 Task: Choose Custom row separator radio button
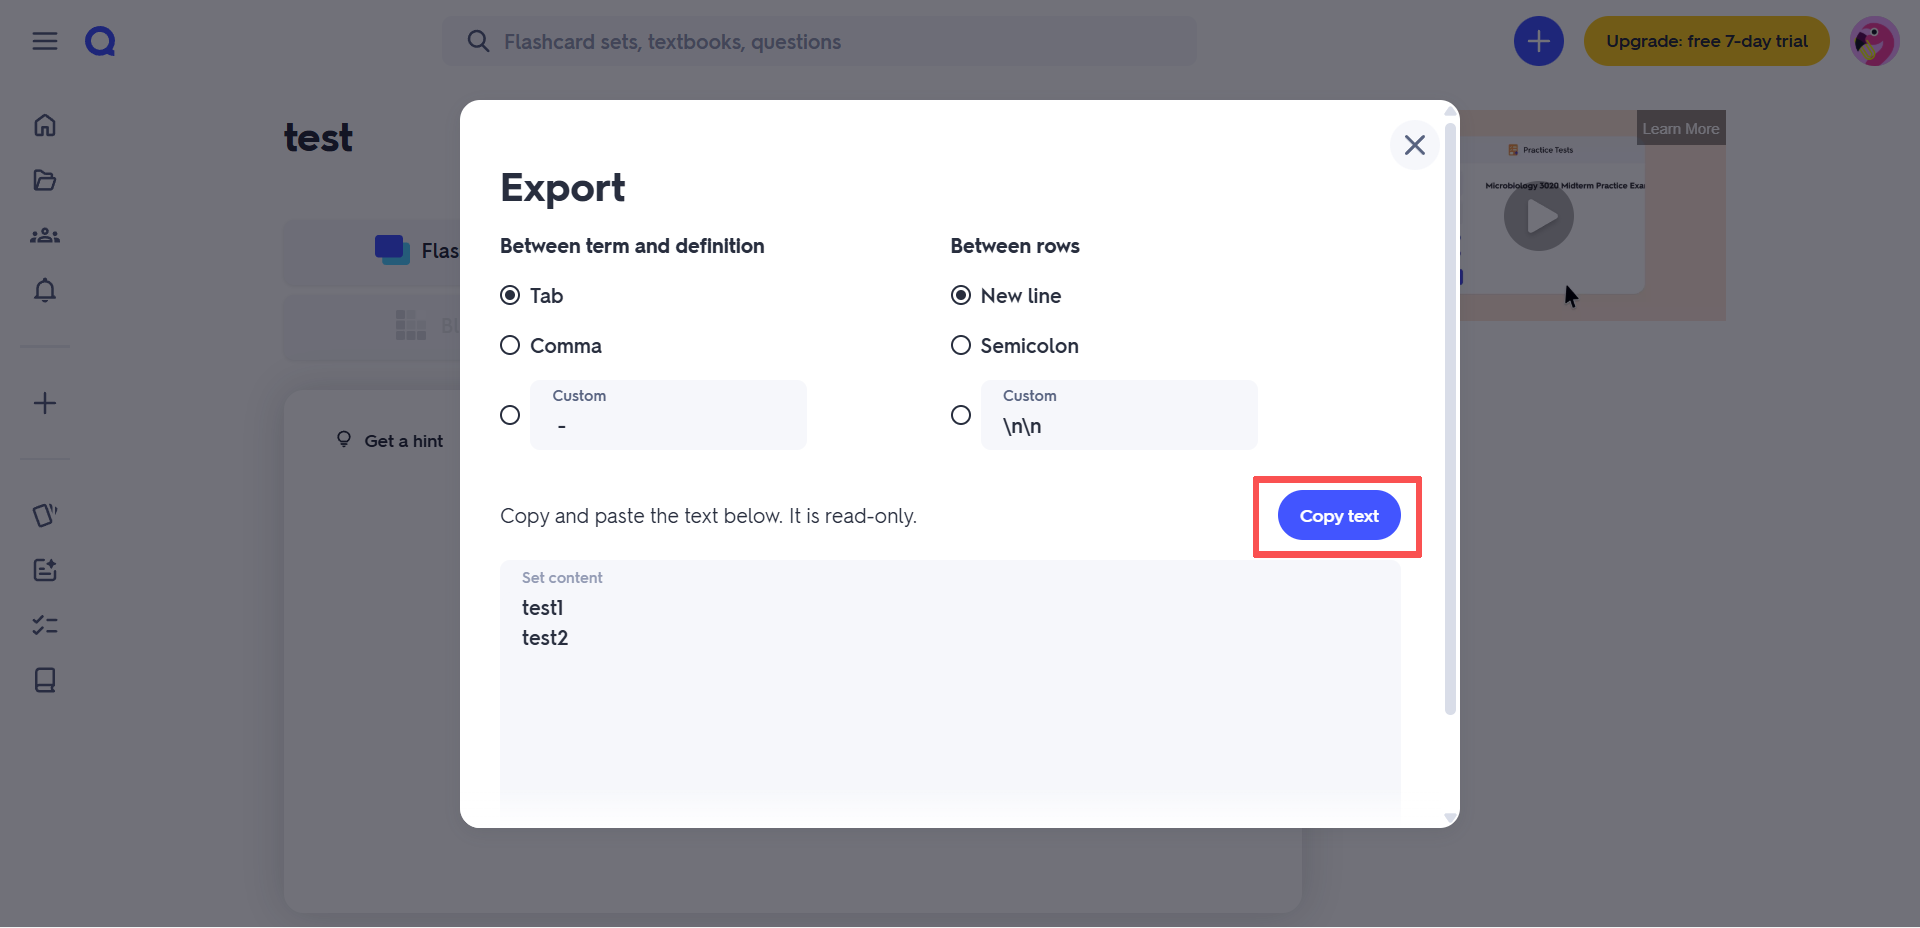pyautogui.click(x=961, y=415)
